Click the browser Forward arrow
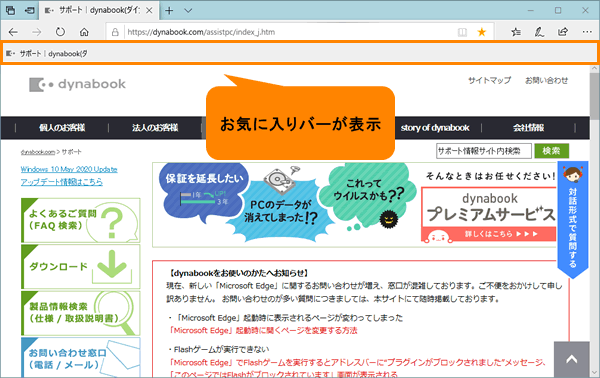 (x=37, y=32)
